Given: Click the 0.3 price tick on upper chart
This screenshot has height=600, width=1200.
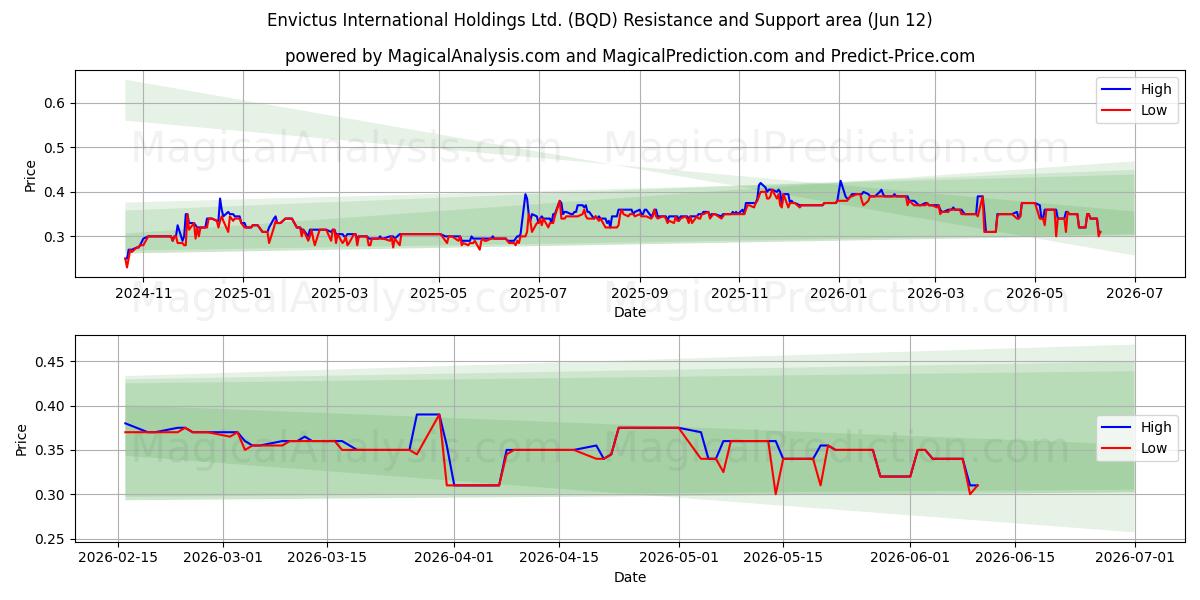Looking at the screenshot, I should 55,237.
